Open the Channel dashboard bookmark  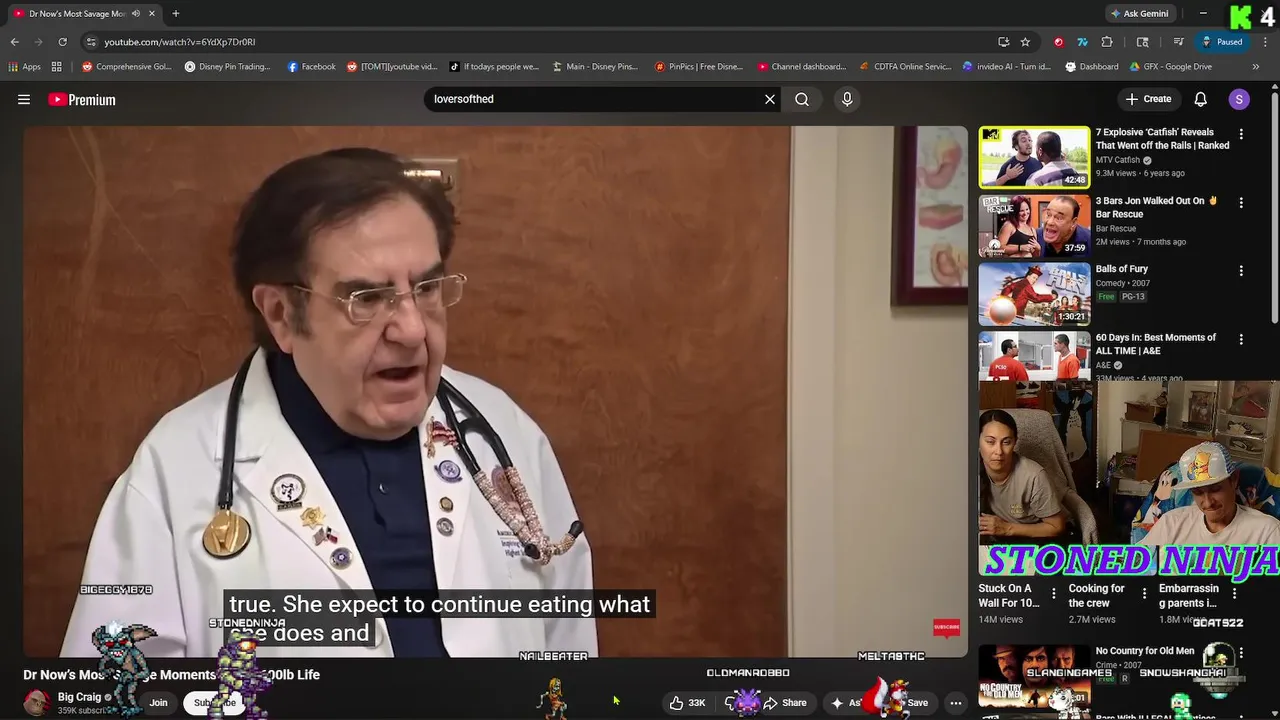pos(801,67)
